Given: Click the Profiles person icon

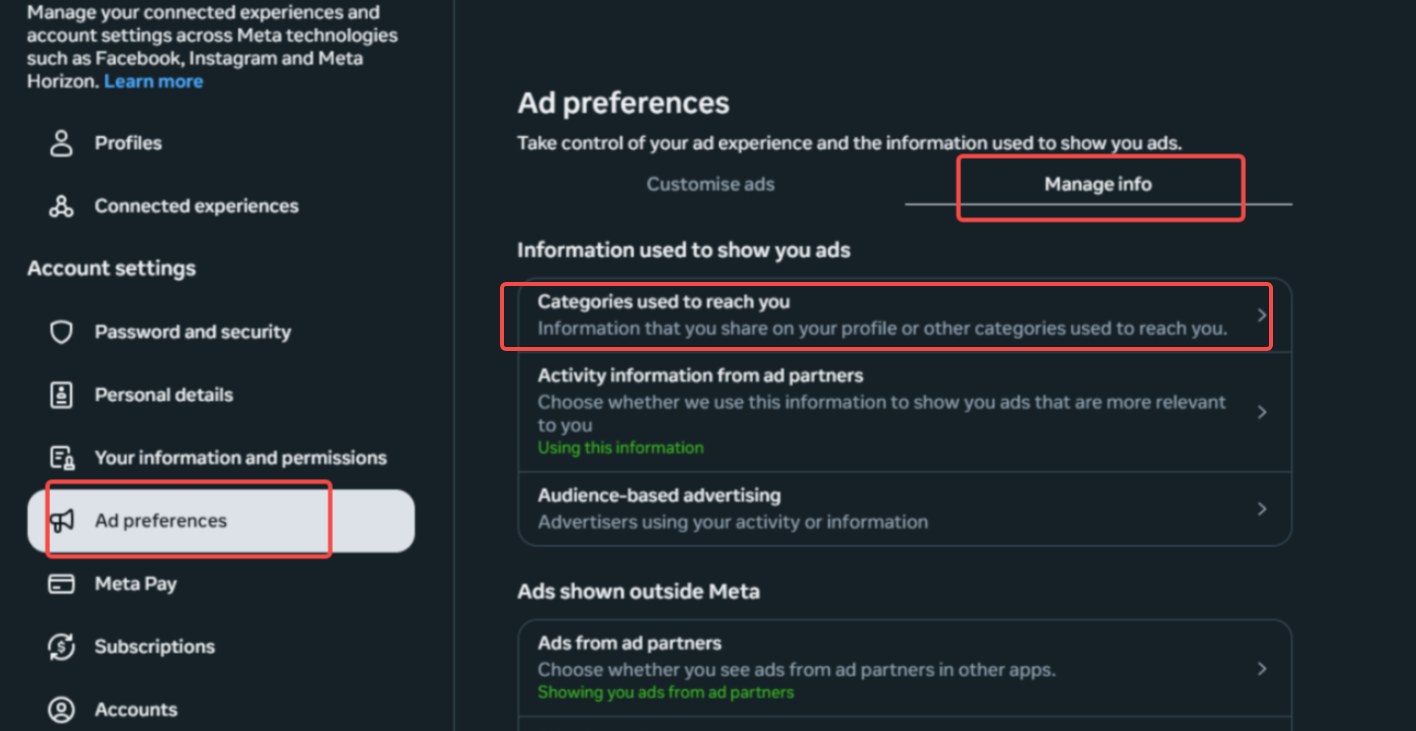Looking at the screenshot, I should click(62, 143).
